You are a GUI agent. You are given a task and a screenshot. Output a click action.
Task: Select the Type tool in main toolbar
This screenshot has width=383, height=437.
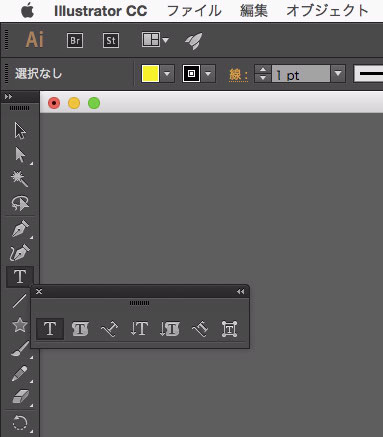20,277
